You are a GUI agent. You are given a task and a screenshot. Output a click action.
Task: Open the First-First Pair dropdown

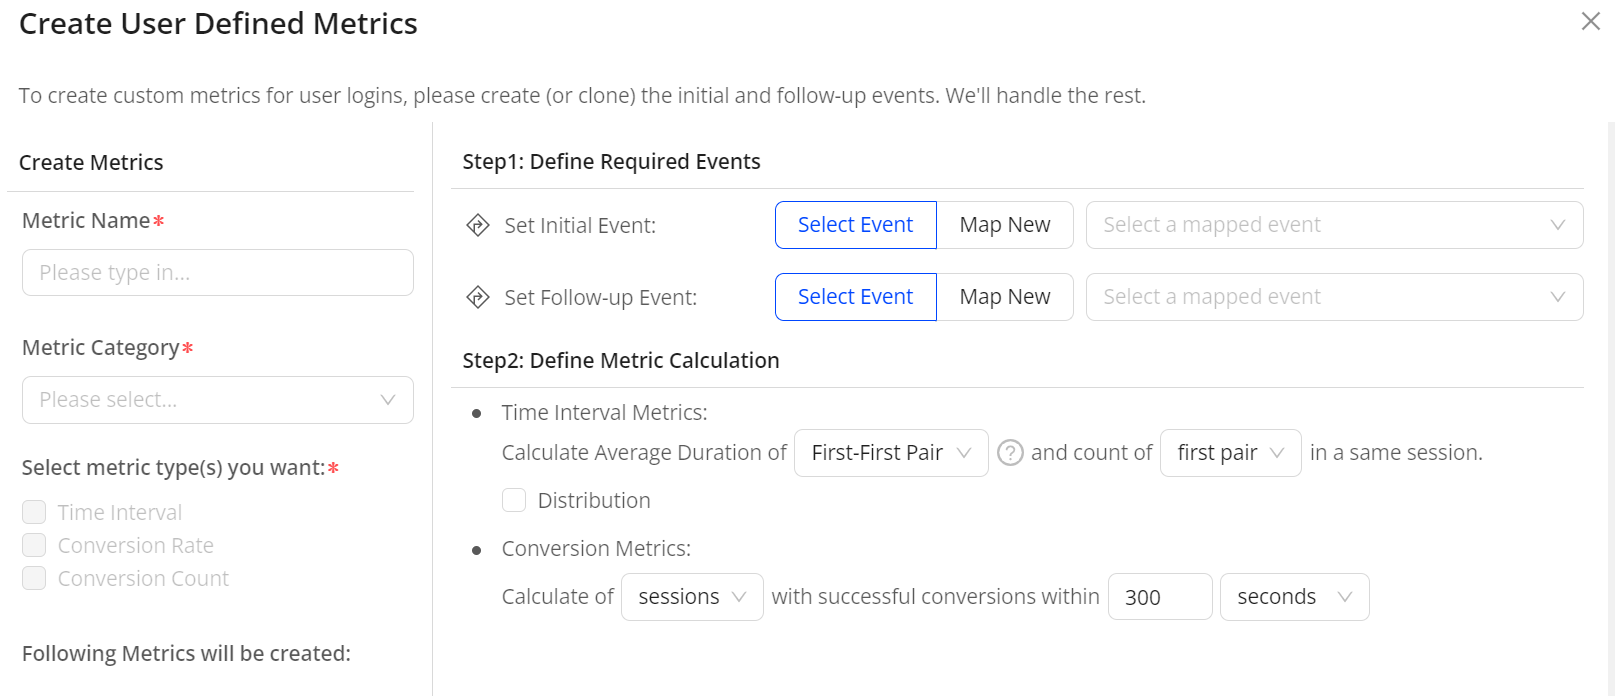coord(890,453)
